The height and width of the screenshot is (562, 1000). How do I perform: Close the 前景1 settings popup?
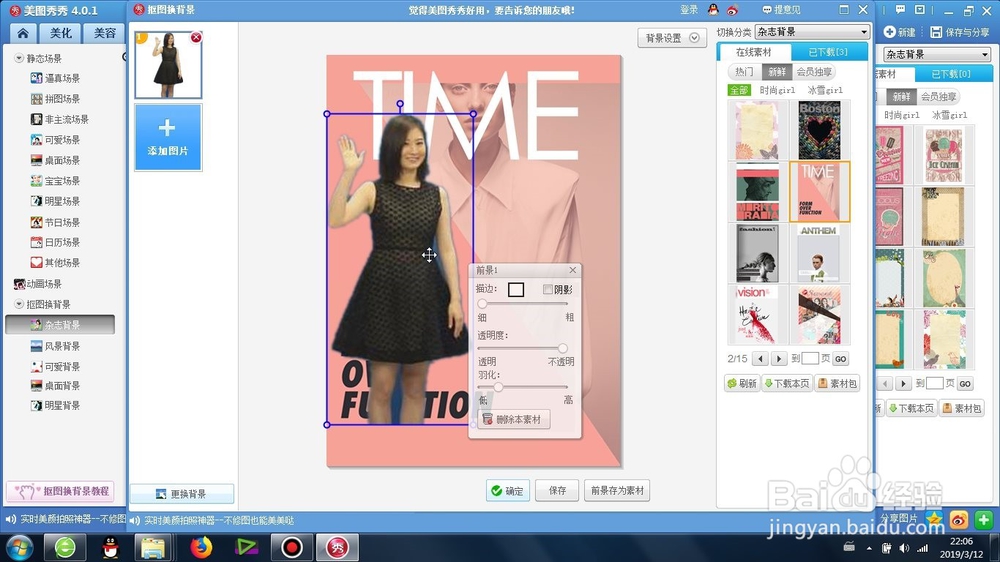[x=573, y=270]
